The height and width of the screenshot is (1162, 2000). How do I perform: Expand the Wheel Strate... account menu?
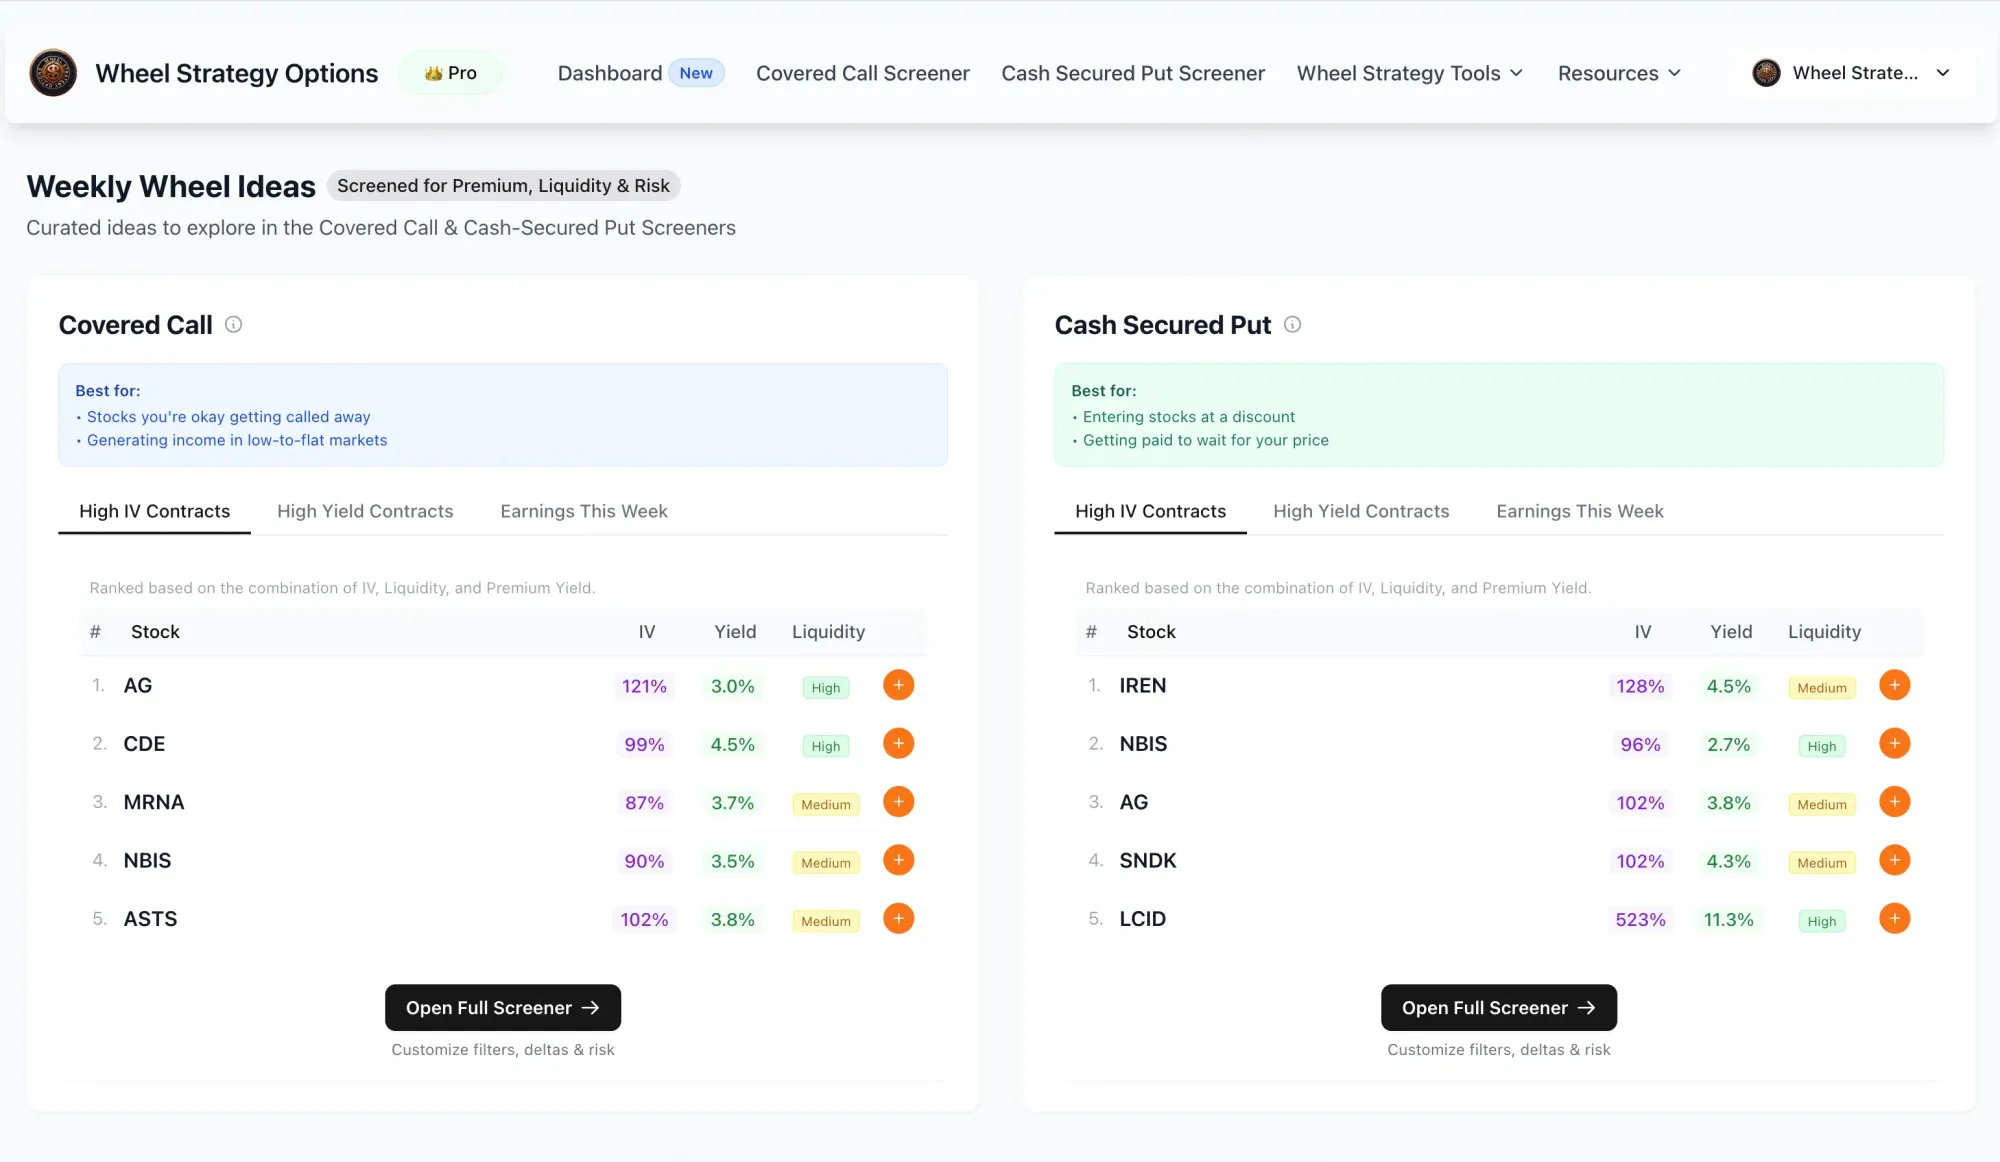tap(1851, 73)
